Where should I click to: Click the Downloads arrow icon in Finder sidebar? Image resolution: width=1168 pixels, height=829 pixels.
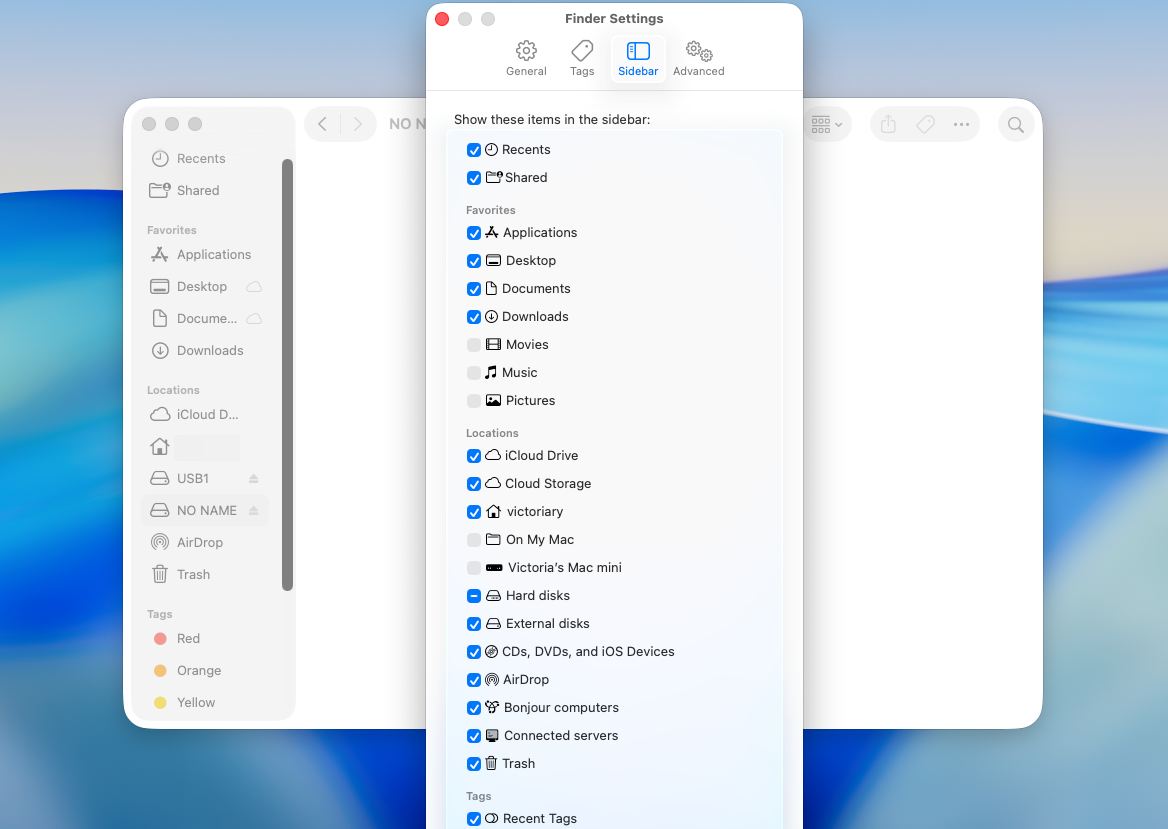click(160, 351)
